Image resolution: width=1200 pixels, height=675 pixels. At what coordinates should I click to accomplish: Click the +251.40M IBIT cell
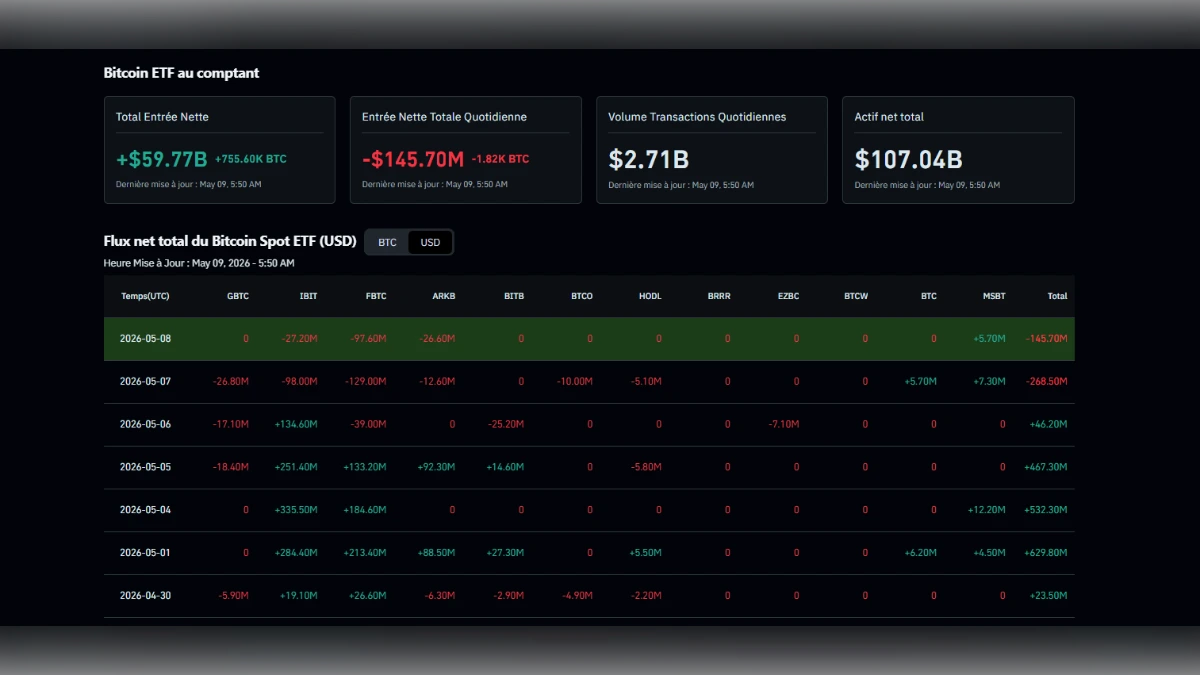click(296, 467)
